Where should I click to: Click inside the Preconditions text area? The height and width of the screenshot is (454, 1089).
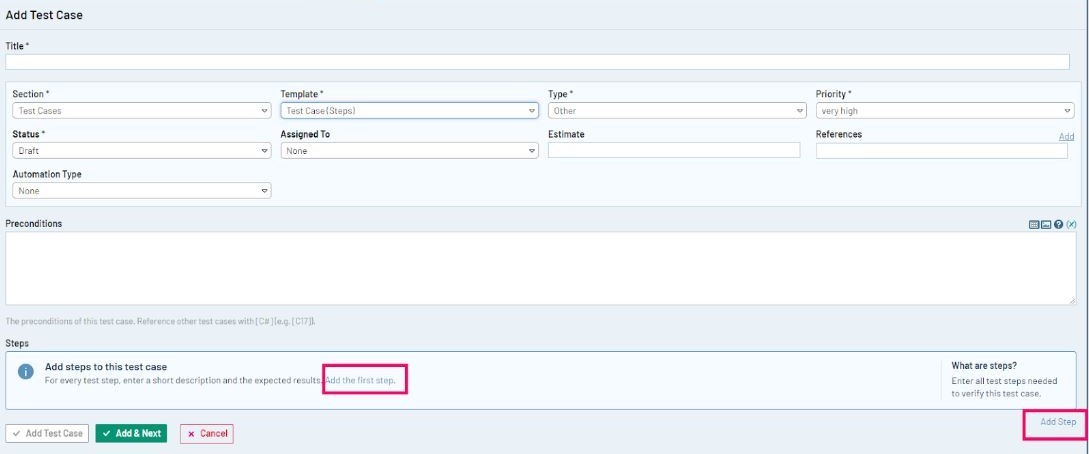click(x=540, y=268)
